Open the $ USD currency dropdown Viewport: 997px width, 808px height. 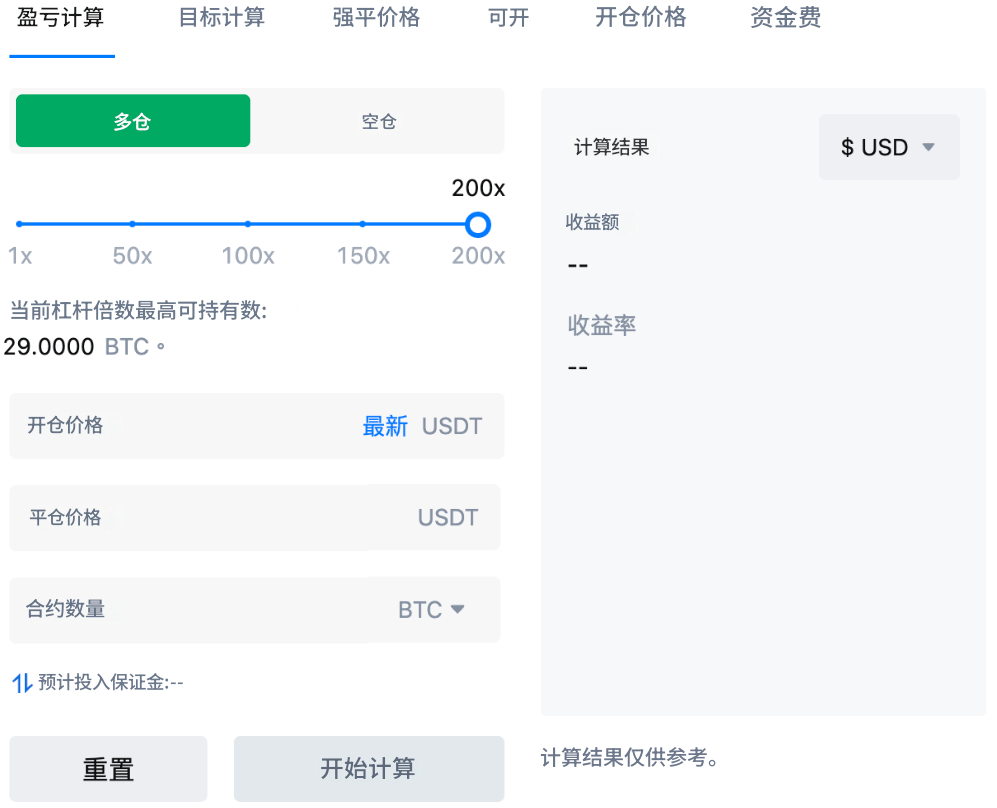(x=888, y=147)
